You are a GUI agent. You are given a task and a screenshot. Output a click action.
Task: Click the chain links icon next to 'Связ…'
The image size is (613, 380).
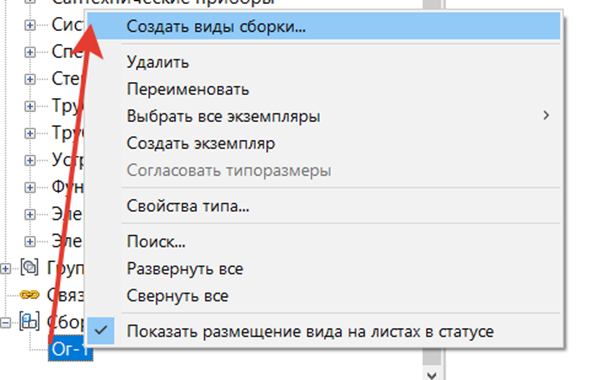pos(29,295)
